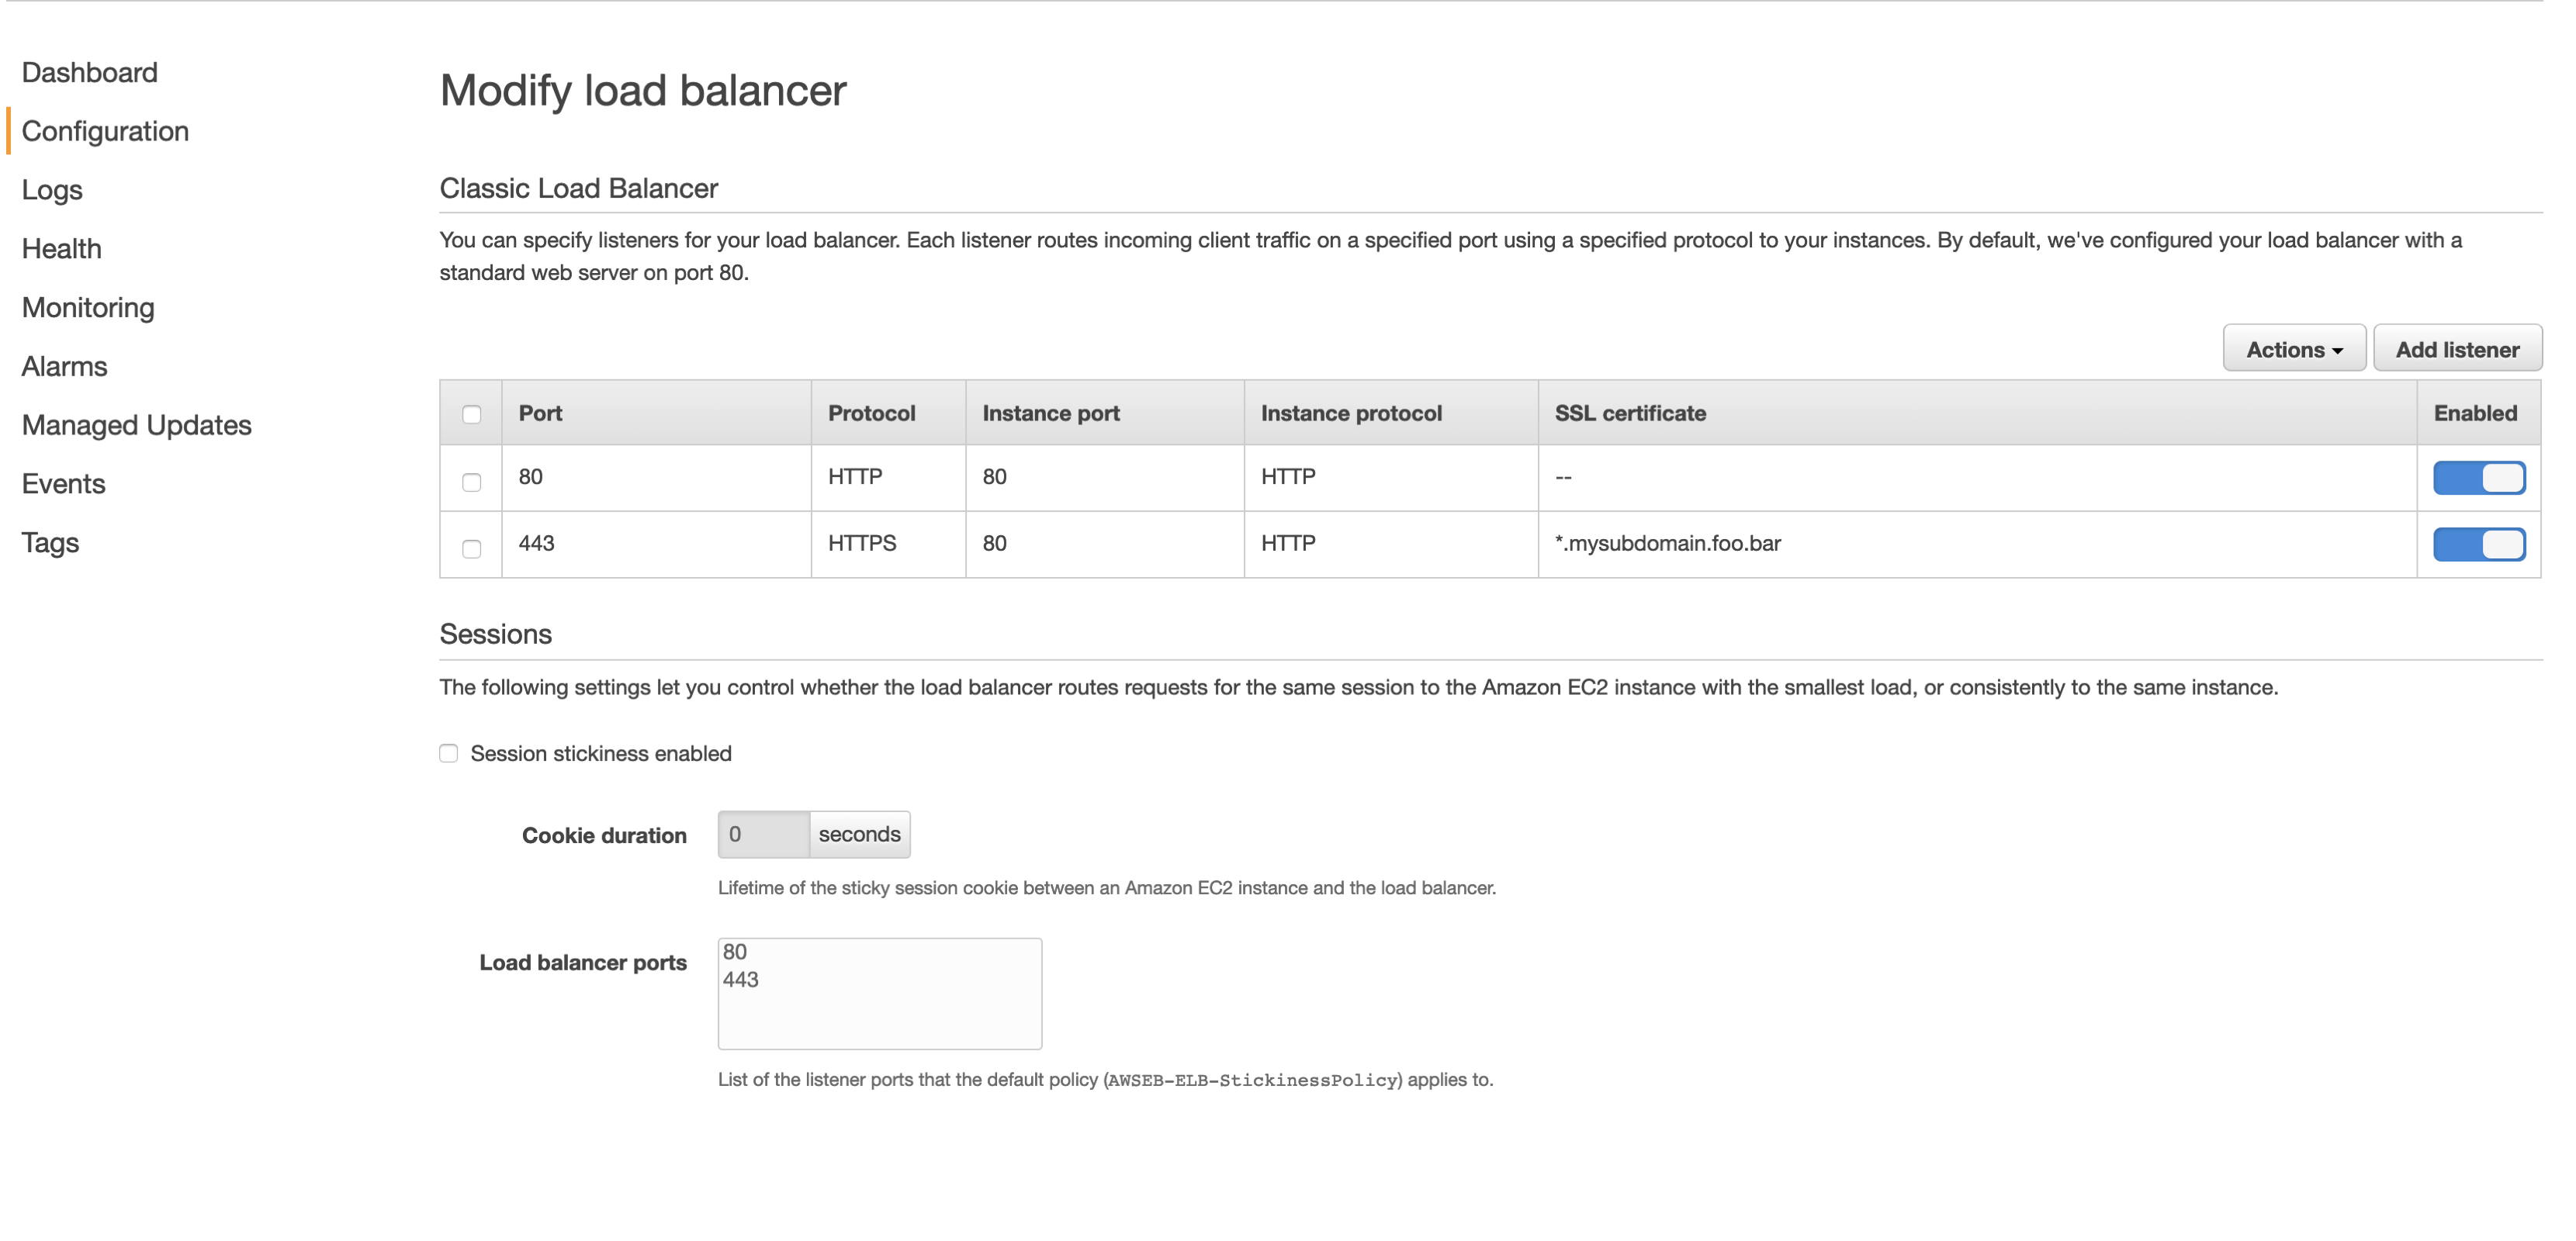Open the Alarms page
The height and width of the screenshot is (1241, 2576).
pyautogui.click(x=64, y=366)
